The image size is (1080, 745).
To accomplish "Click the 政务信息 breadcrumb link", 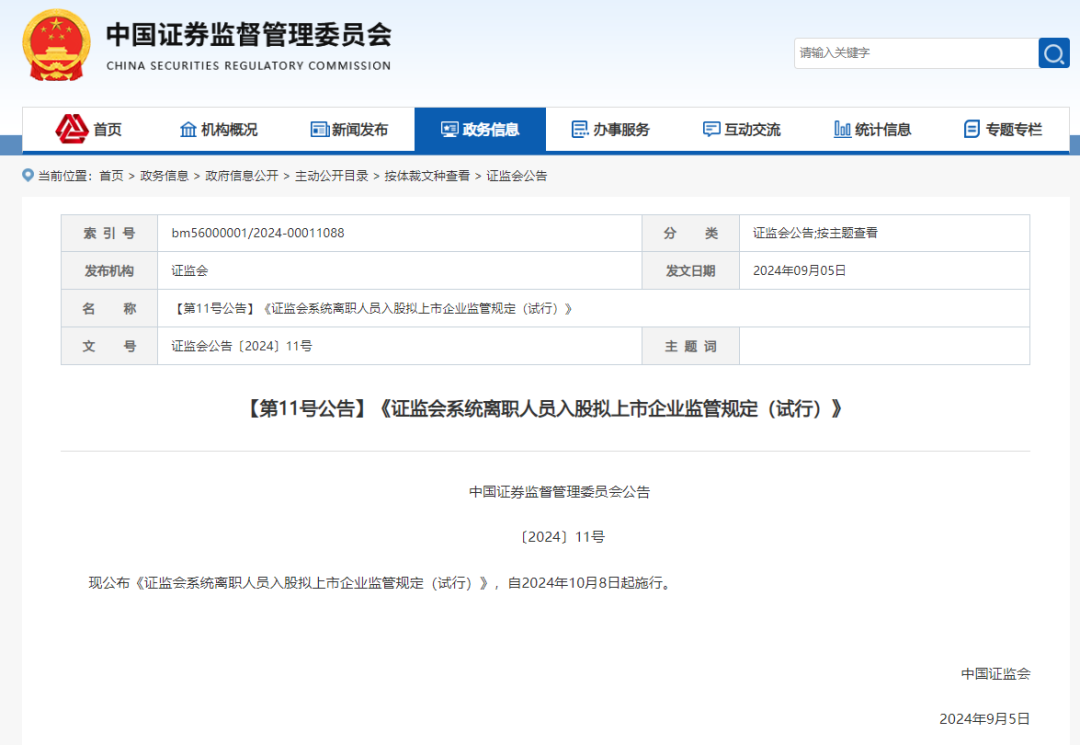I will click(x=165, y=176).
